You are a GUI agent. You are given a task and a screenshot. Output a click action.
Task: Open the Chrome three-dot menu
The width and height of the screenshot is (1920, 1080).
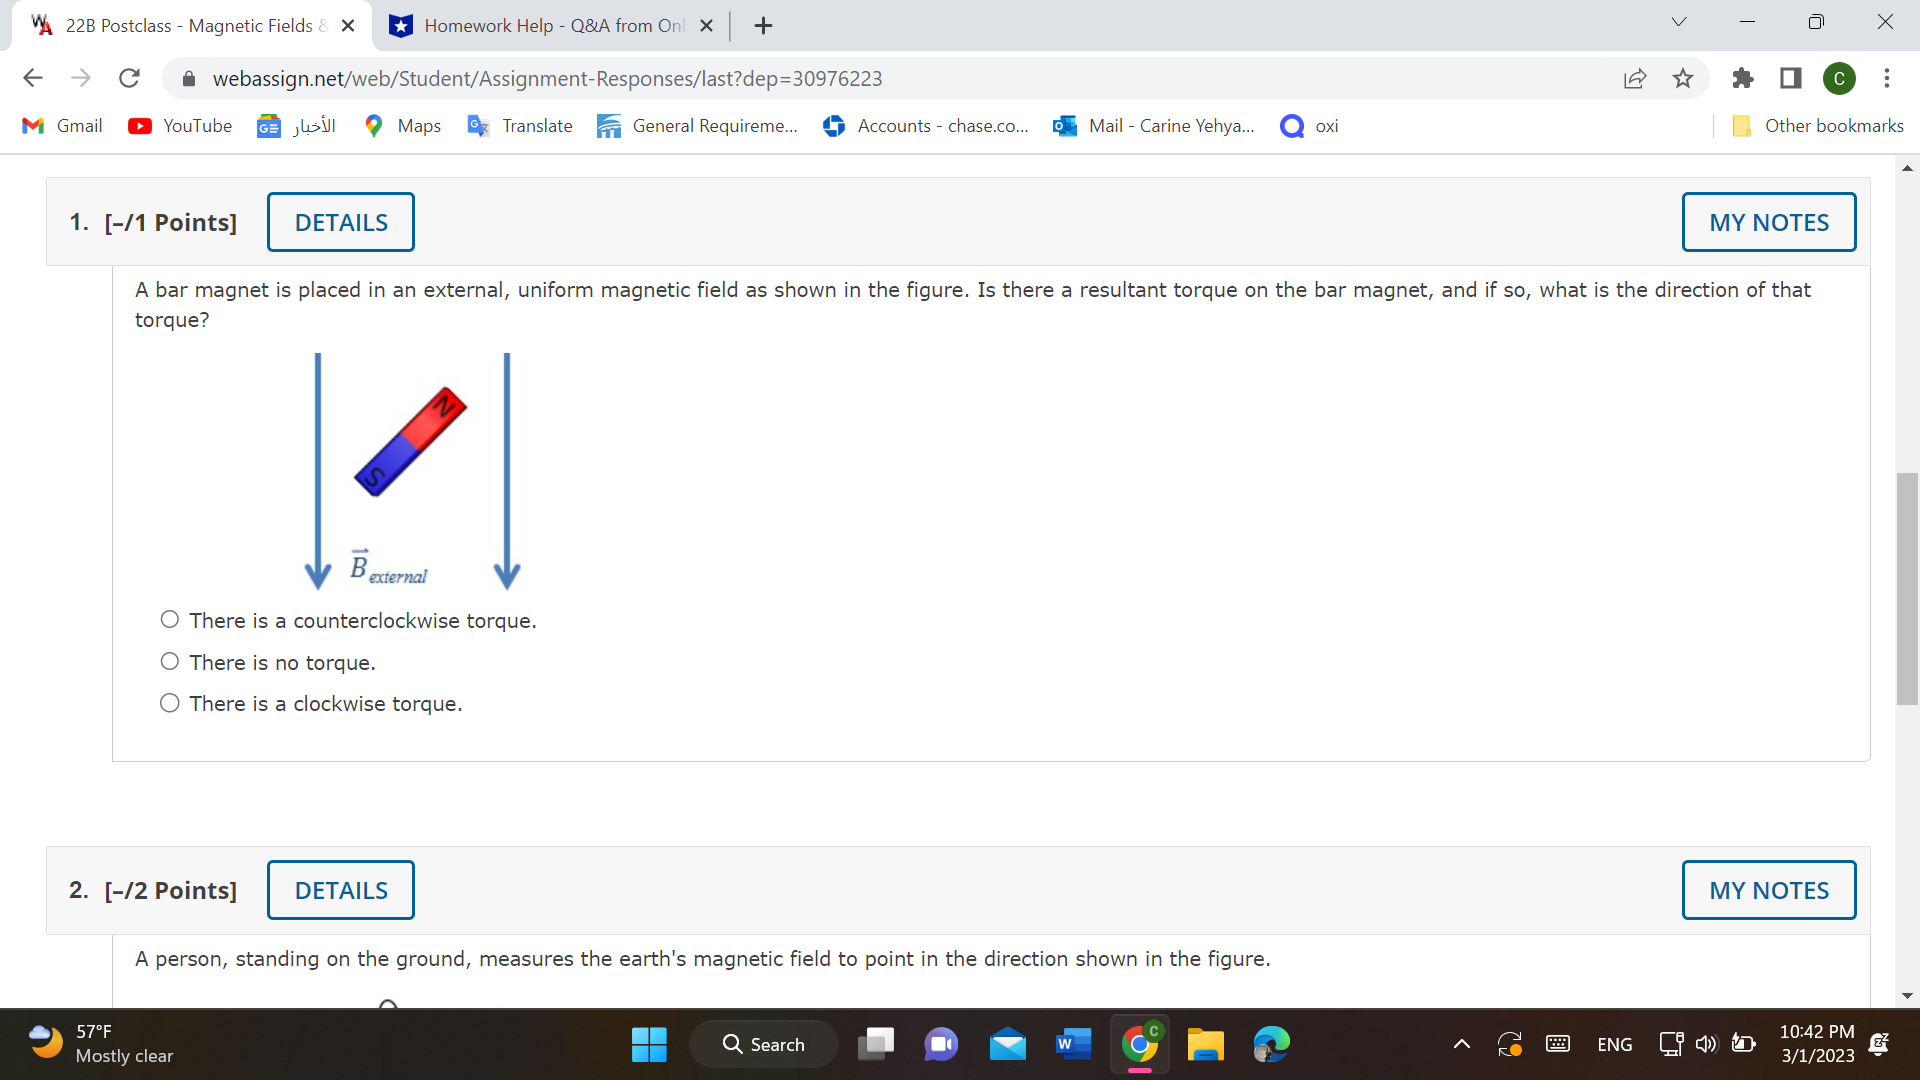tap(1887, 78)
